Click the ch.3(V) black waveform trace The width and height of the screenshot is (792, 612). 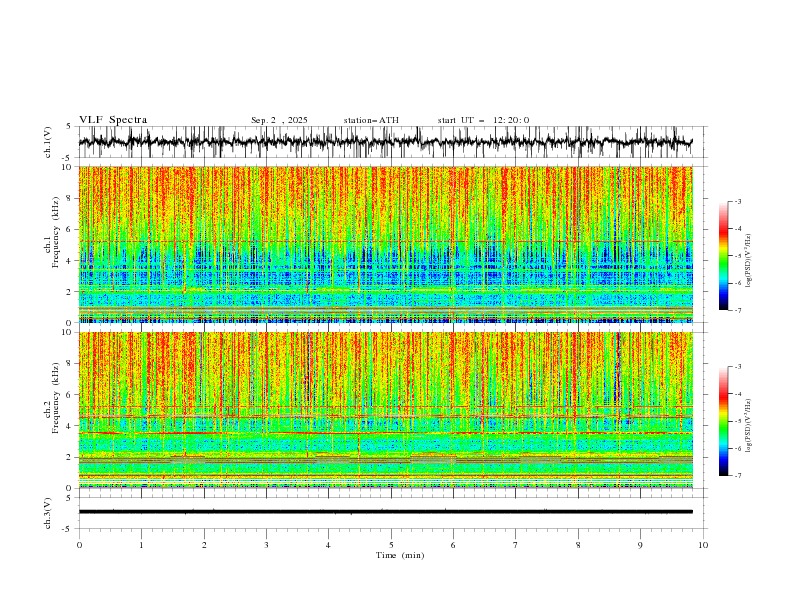[x=386, y=512]
